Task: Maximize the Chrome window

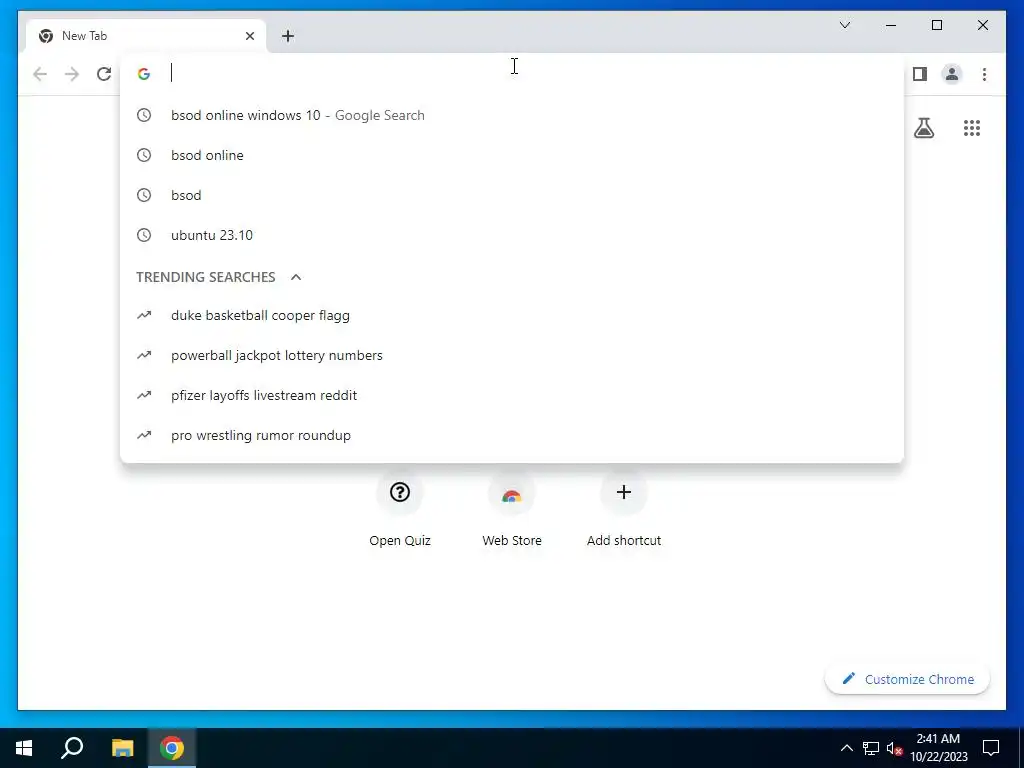Action: [x=936, y=25]
